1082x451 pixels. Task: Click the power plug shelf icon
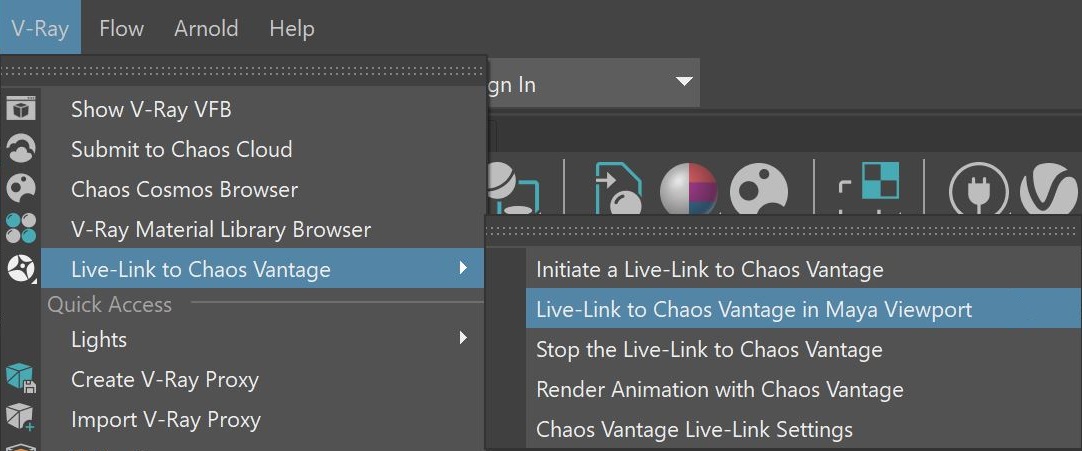(978, 190)
